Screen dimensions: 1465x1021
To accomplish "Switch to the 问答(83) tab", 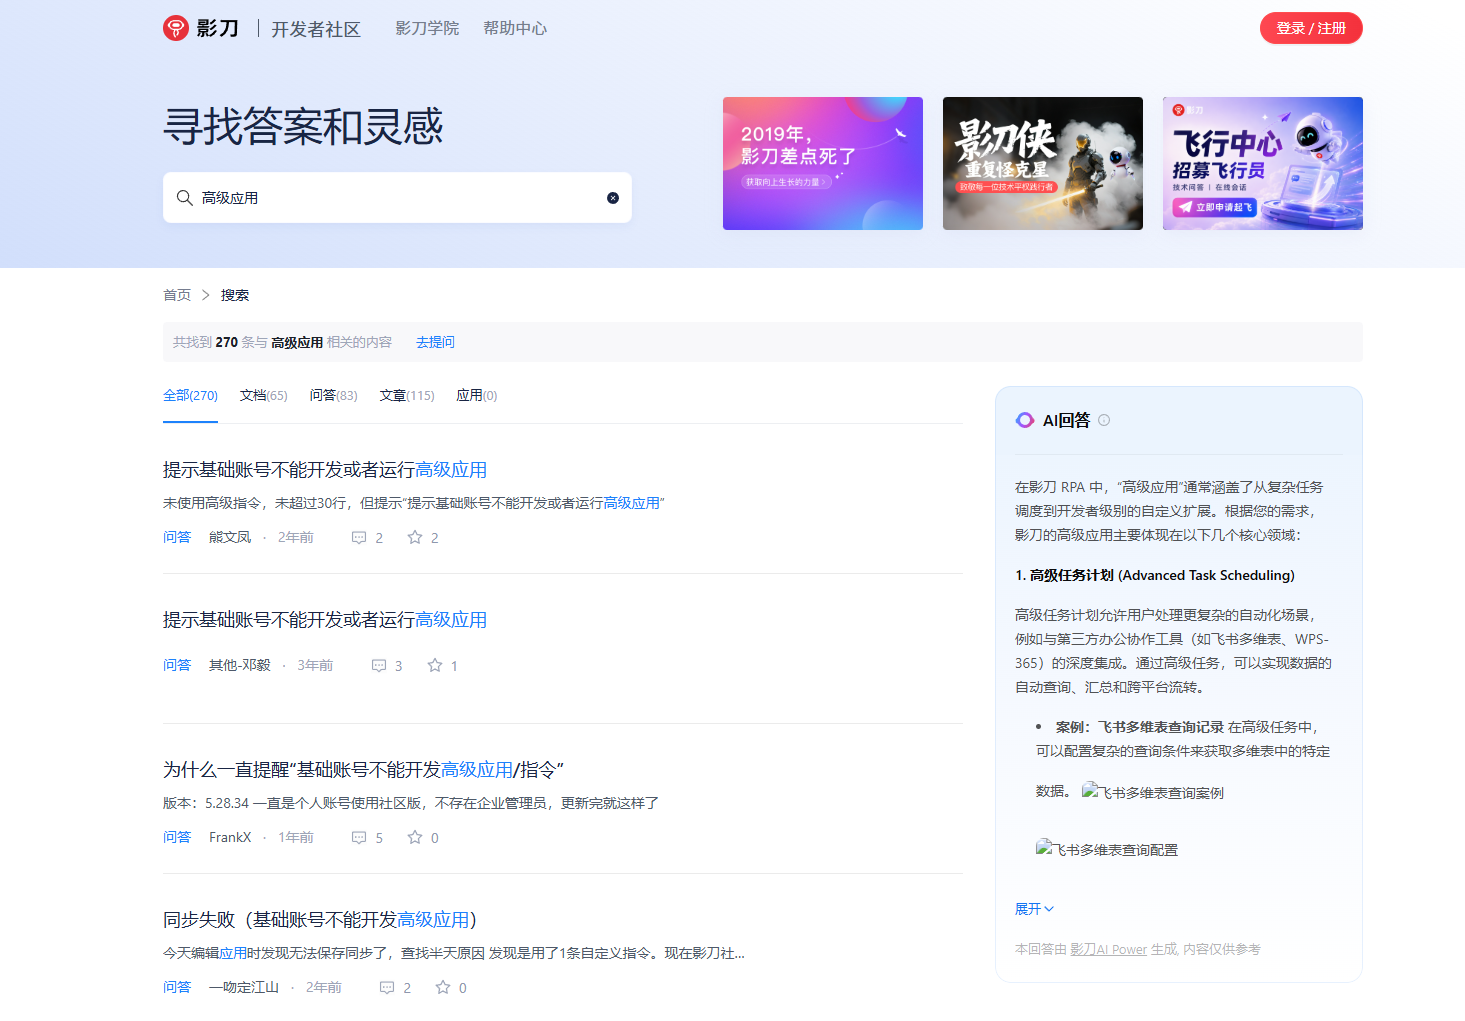I will click(333, 396).
